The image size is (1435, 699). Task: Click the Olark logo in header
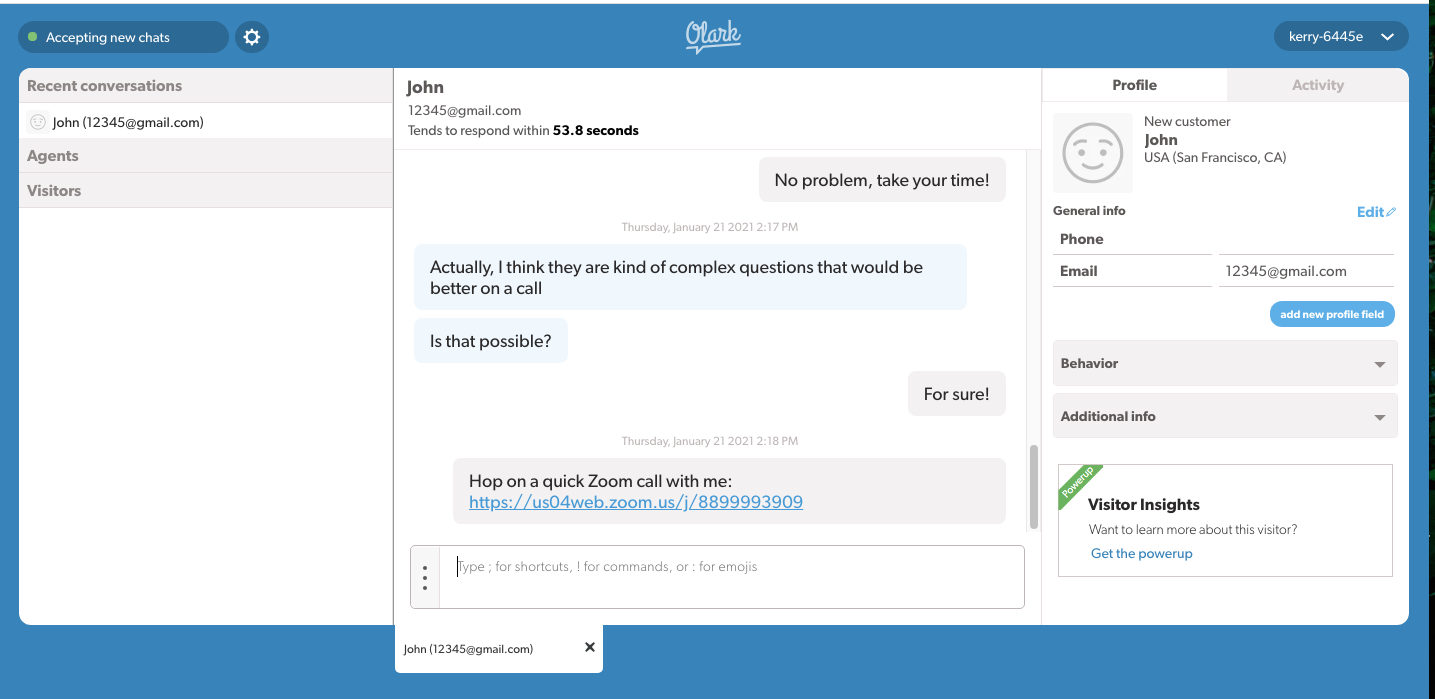pyautogui.click(x=713, y=37)
